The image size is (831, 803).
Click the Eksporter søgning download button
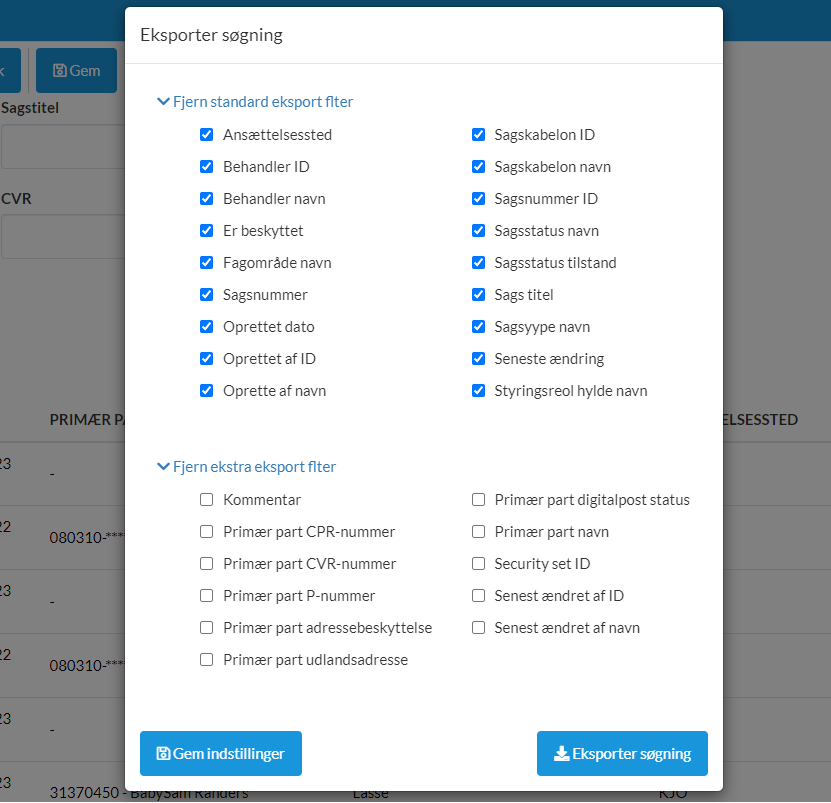coord(622,754)
